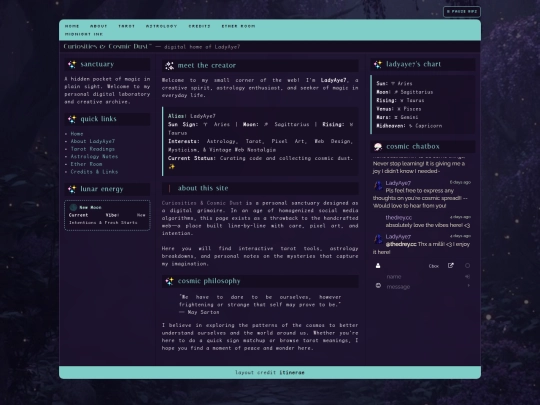540x405 pixels.
Task: Click the 'Curiosities & Cosmic Dust' site title
Action: (107, 46)
